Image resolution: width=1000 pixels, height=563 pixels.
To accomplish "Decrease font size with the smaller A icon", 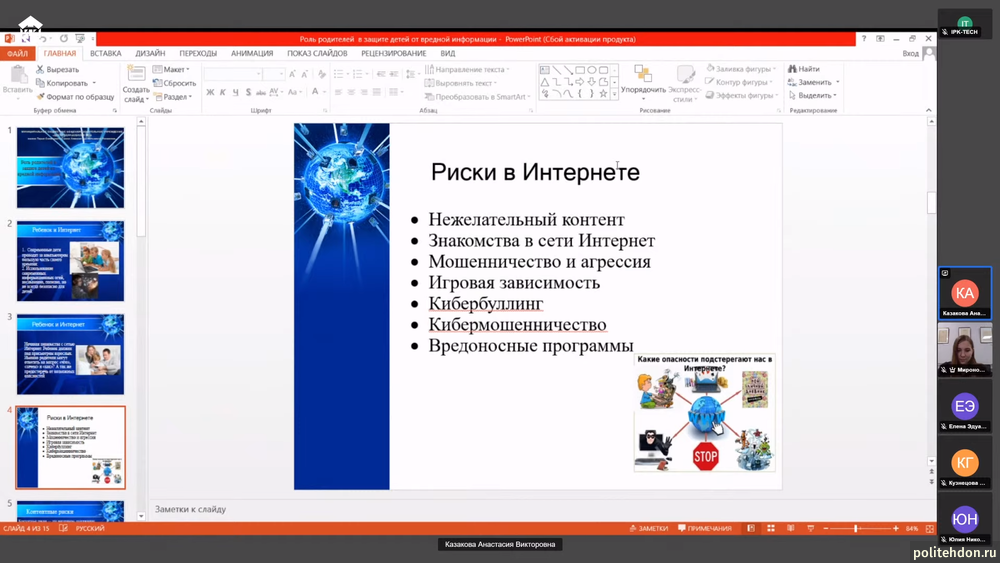I will [x=304, y=75].
